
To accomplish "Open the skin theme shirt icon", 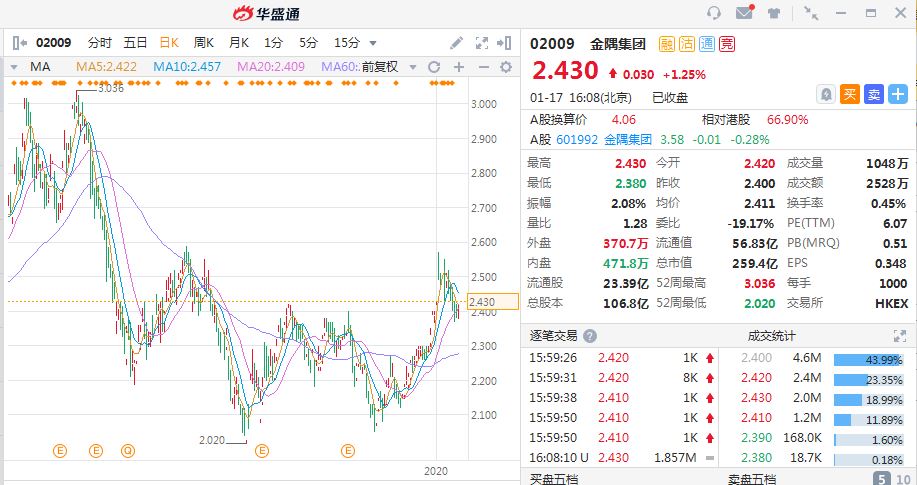I will coord(774,13).
